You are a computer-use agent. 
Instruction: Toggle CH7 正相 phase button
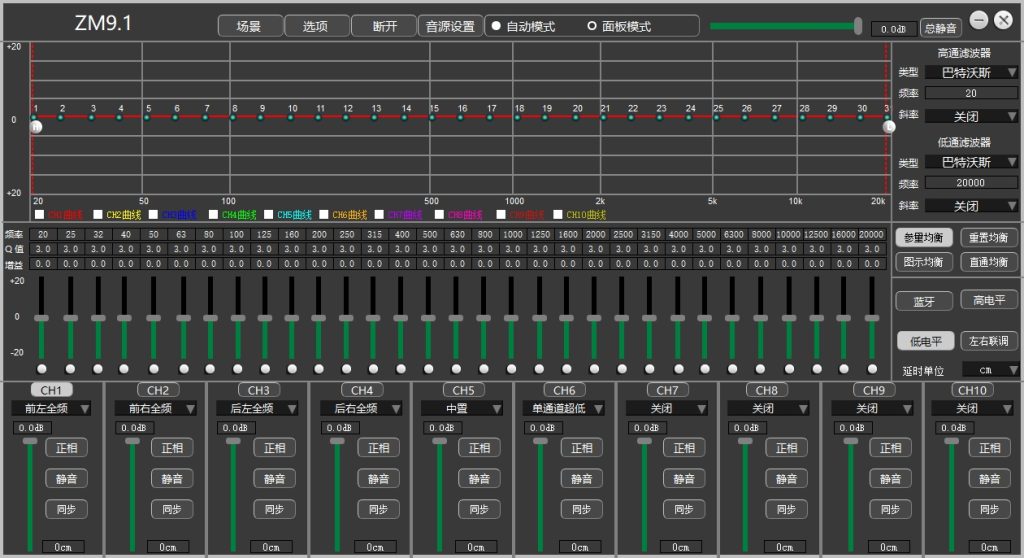point(684,448)
